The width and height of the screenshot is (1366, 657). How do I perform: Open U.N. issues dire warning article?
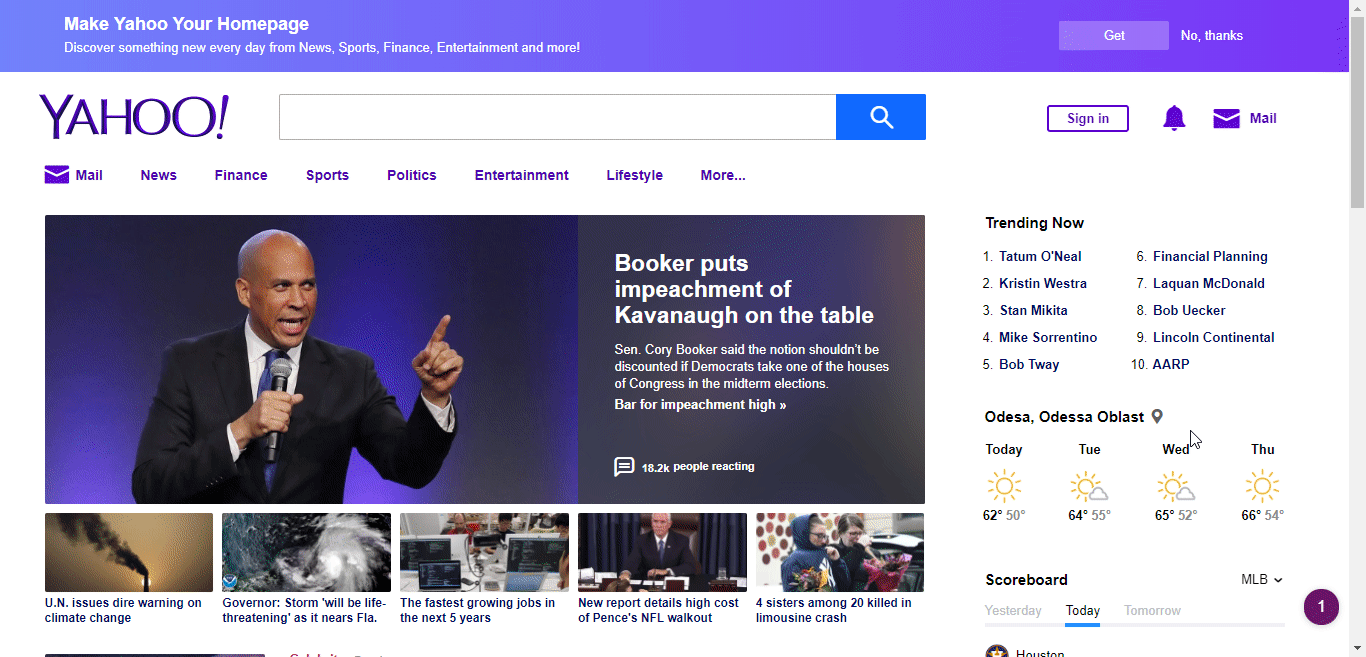(x=123, y=610)
